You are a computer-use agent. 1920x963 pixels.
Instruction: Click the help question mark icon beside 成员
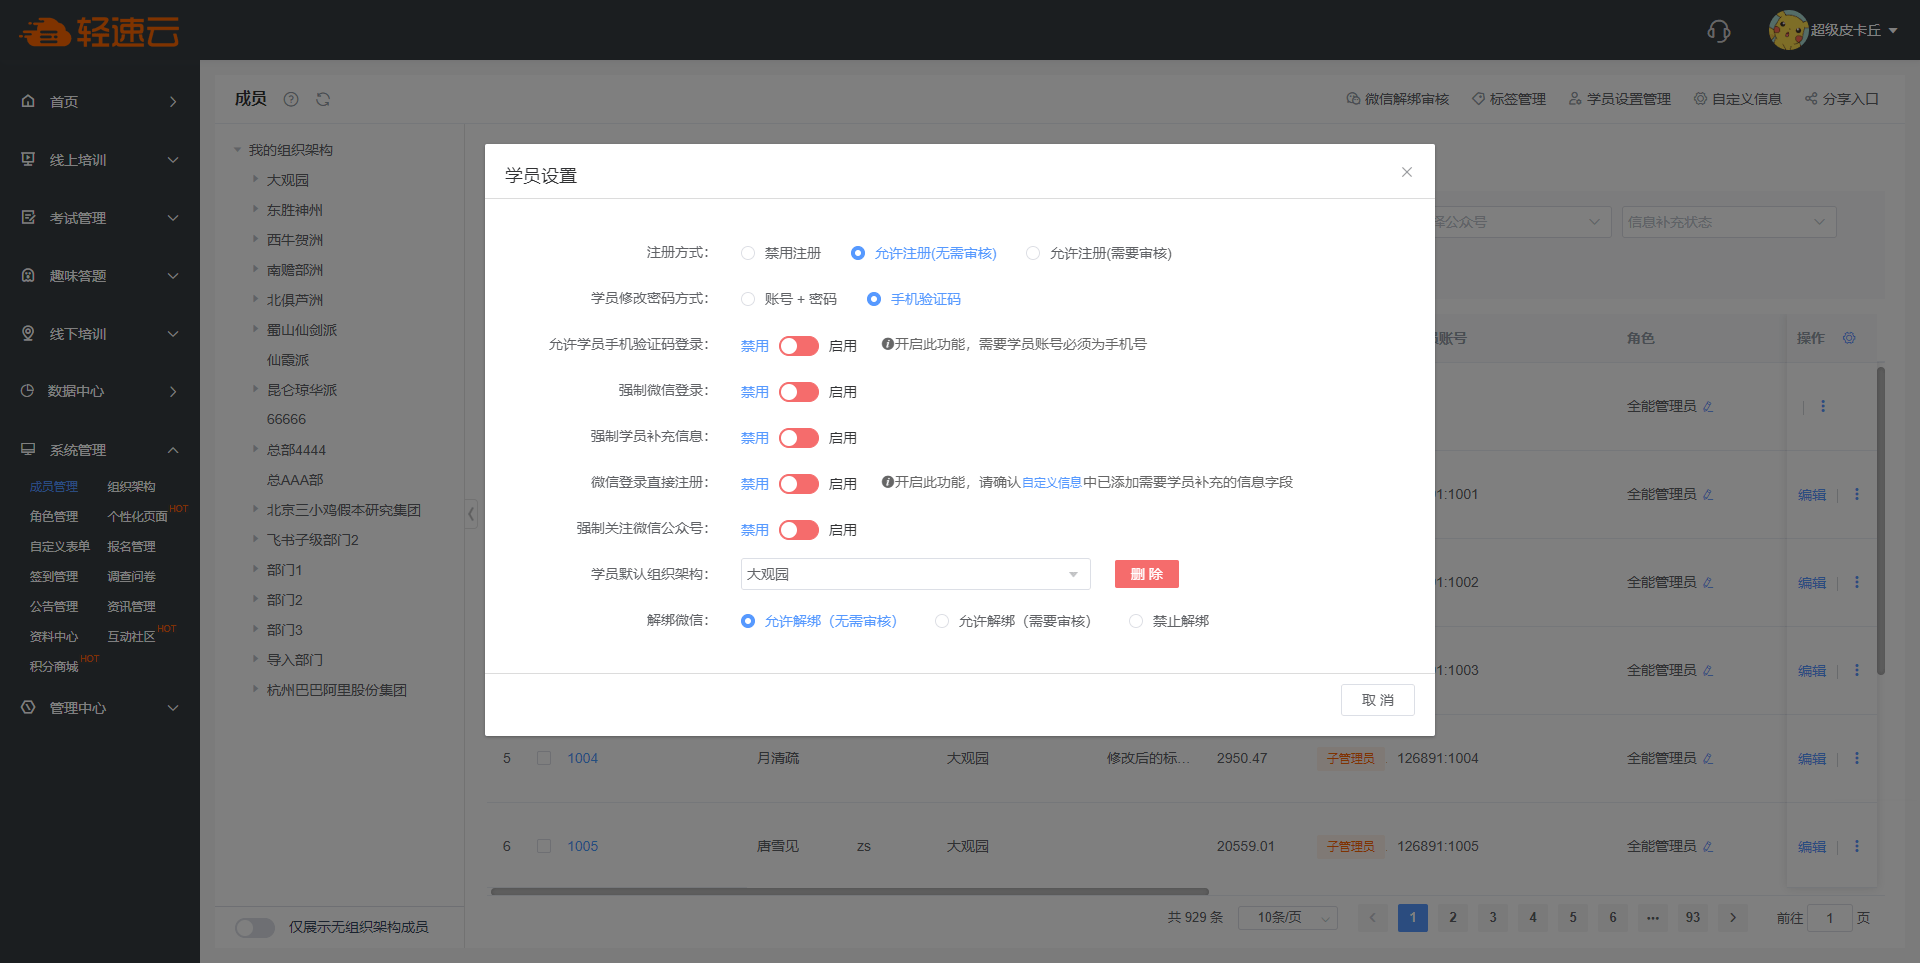(291, 99)
